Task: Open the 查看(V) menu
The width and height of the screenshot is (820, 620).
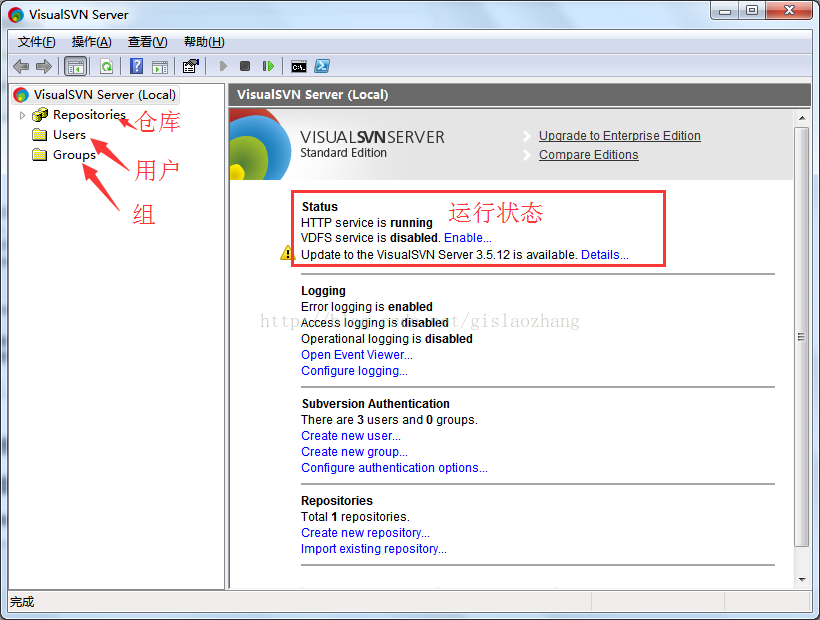Action: point(147,42)
